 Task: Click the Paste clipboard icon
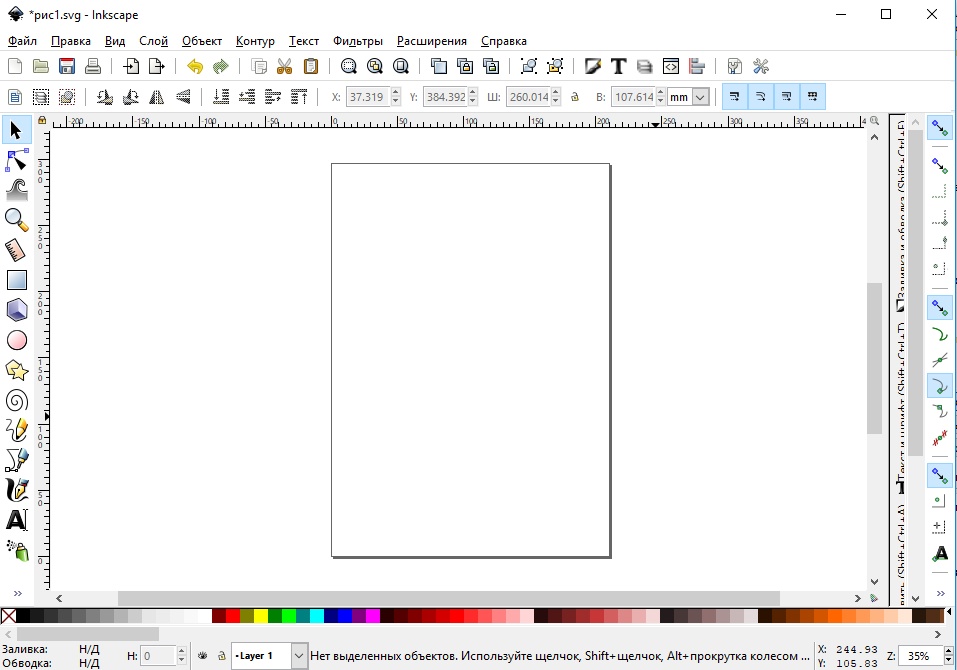pos(311,66)
